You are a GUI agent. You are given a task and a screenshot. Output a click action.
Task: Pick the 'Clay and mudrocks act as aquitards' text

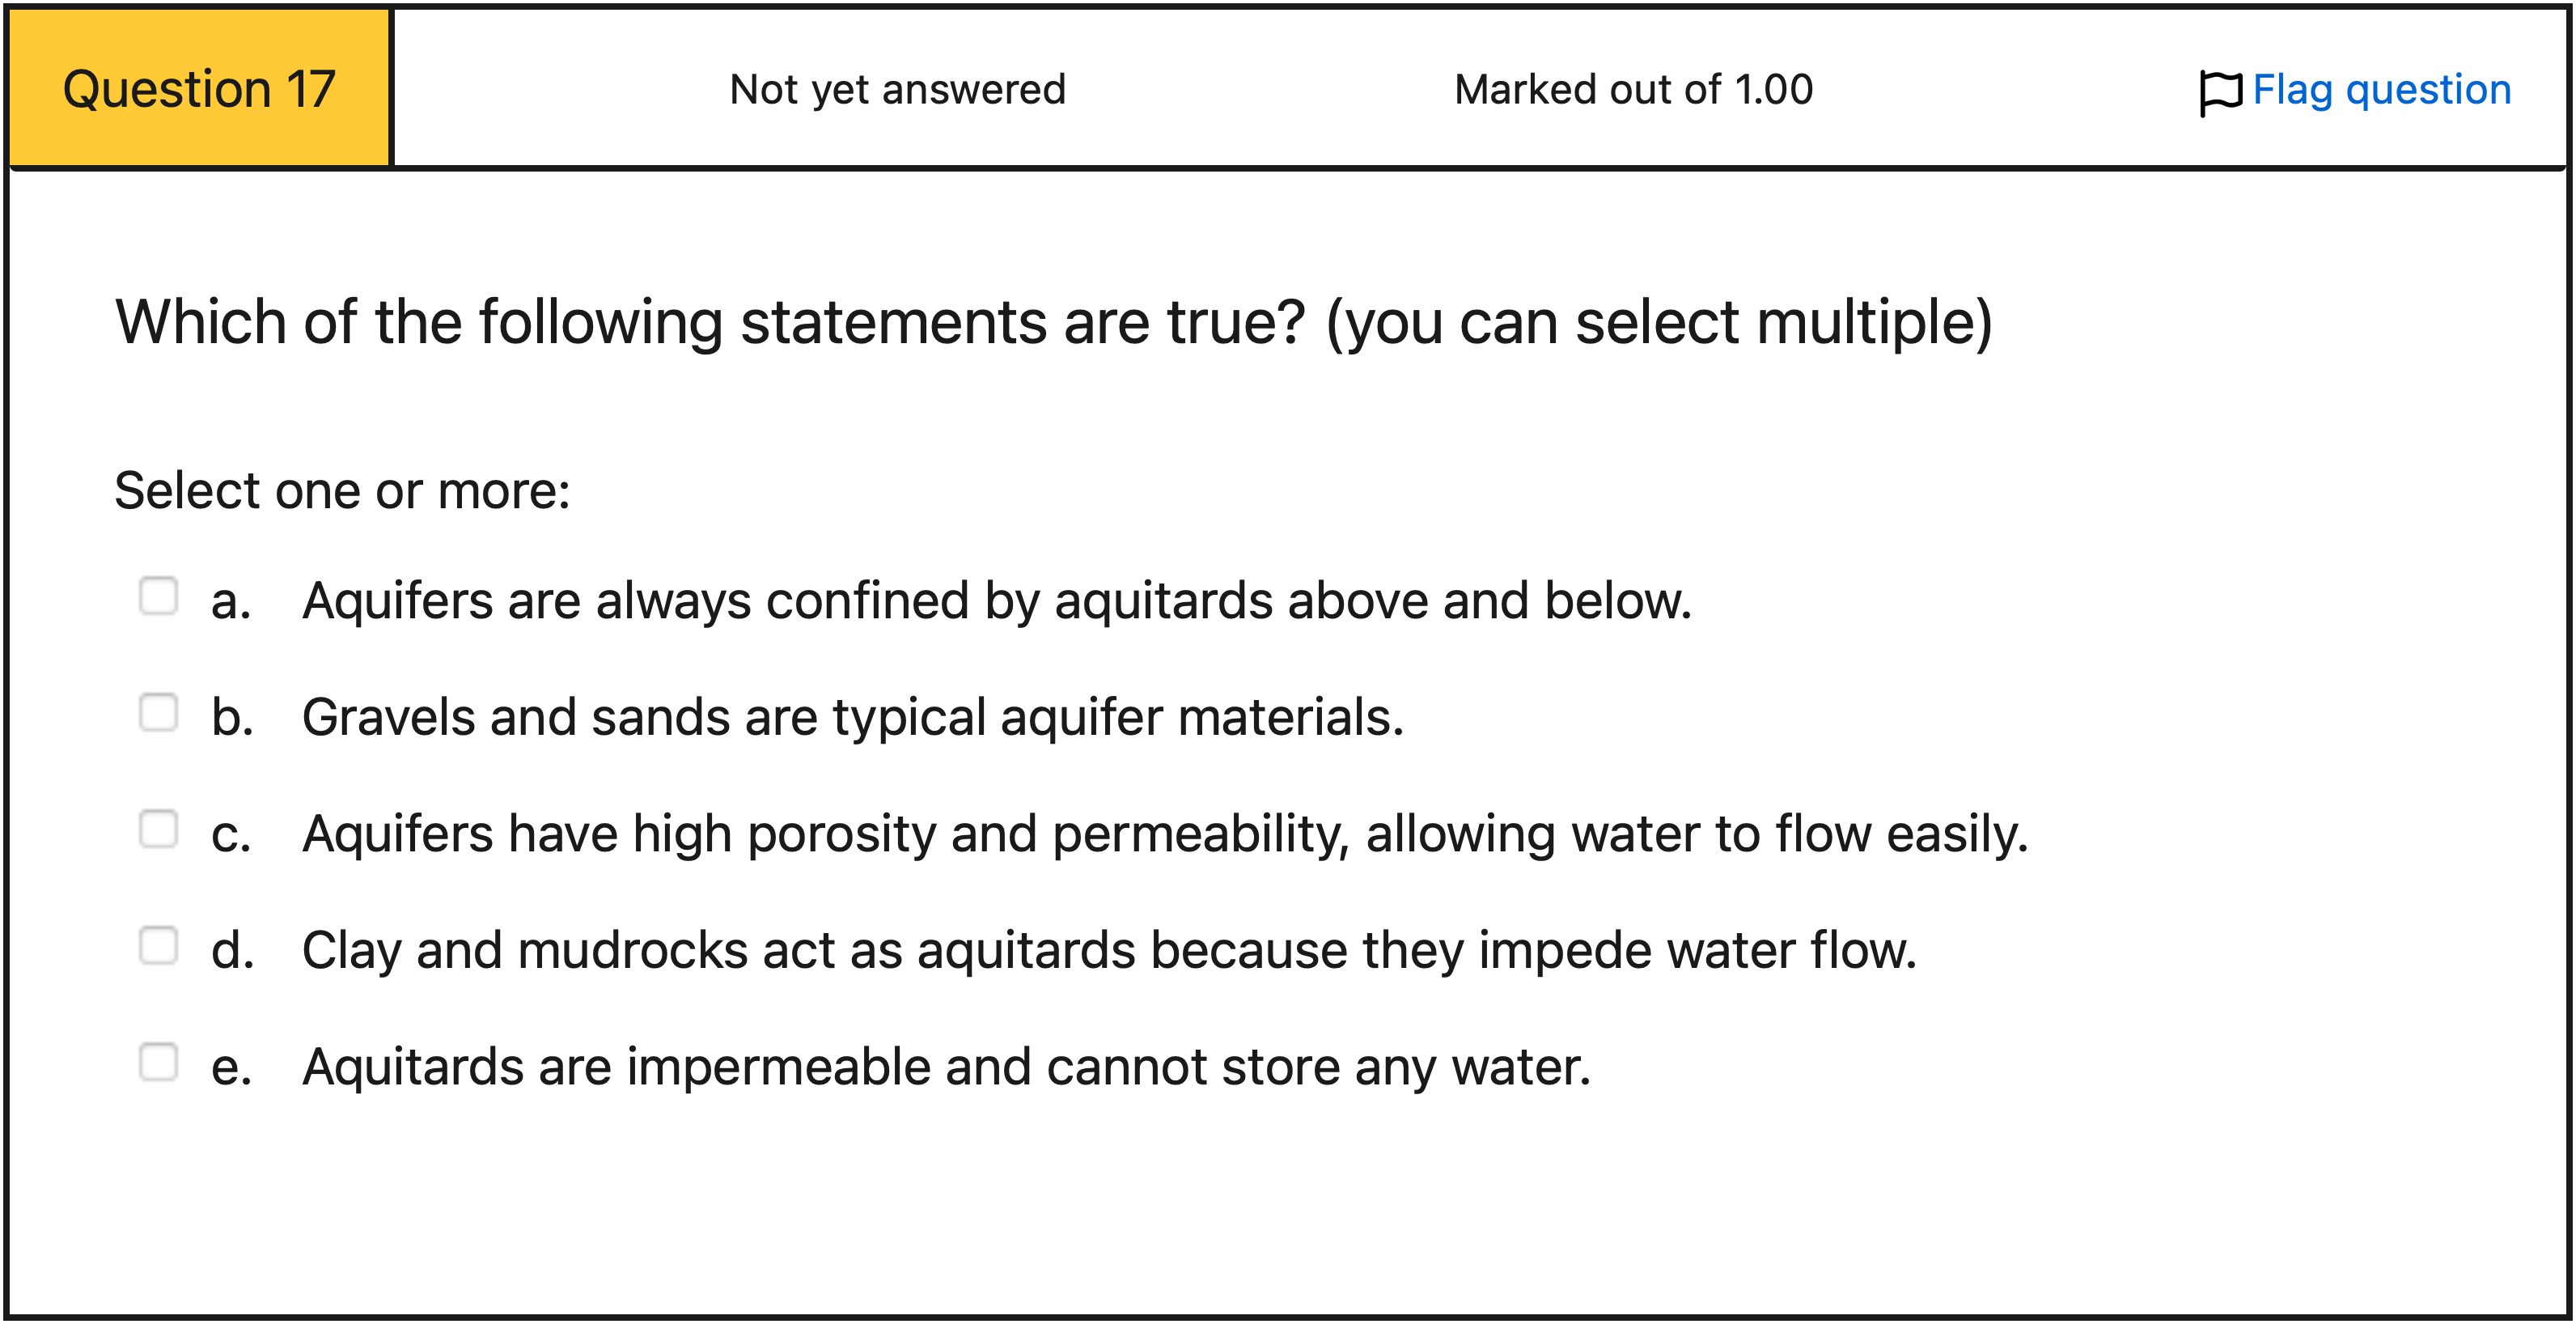1108,950
